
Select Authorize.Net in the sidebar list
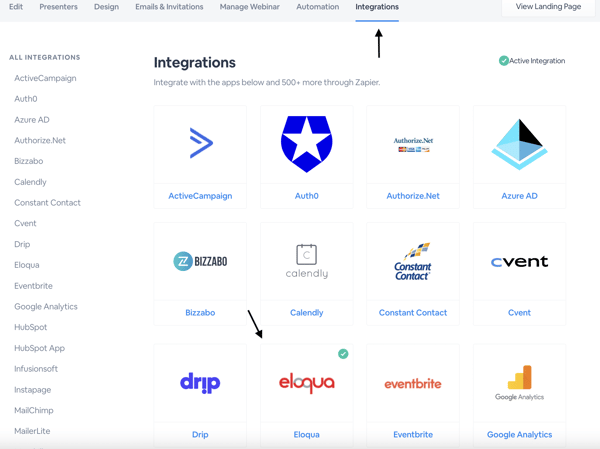click(x=40, y=140)
